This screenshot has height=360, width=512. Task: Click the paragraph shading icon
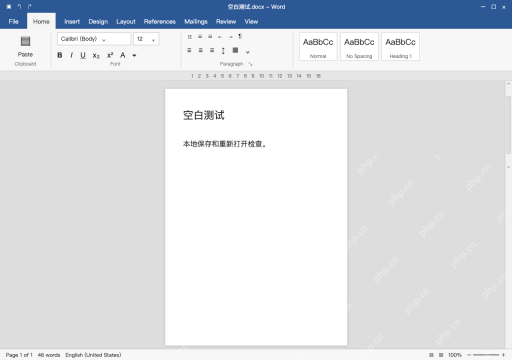[x=235, y=50]
